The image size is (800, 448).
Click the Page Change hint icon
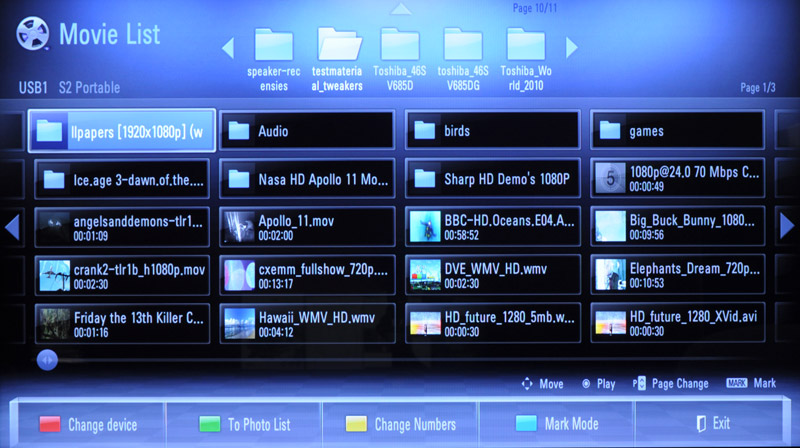(x=639, y=383)
